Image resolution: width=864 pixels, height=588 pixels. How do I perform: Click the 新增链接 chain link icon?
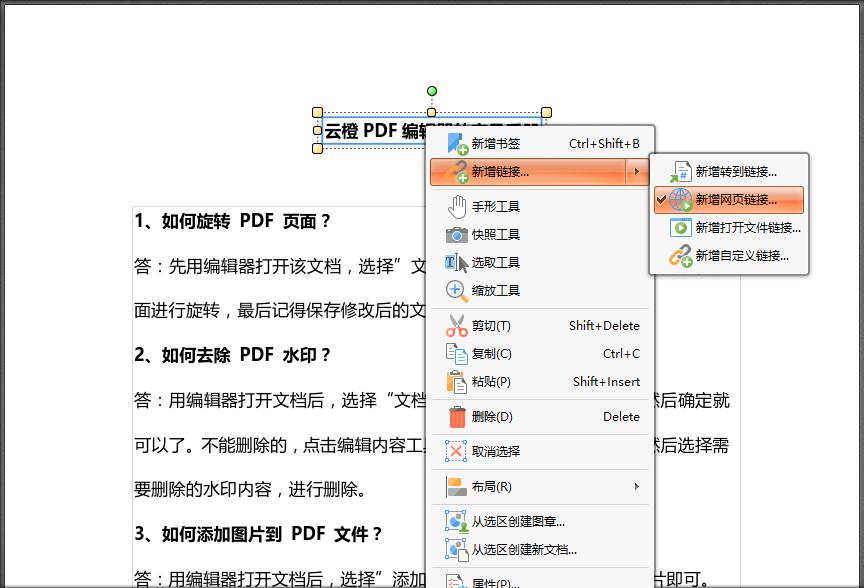457,172
